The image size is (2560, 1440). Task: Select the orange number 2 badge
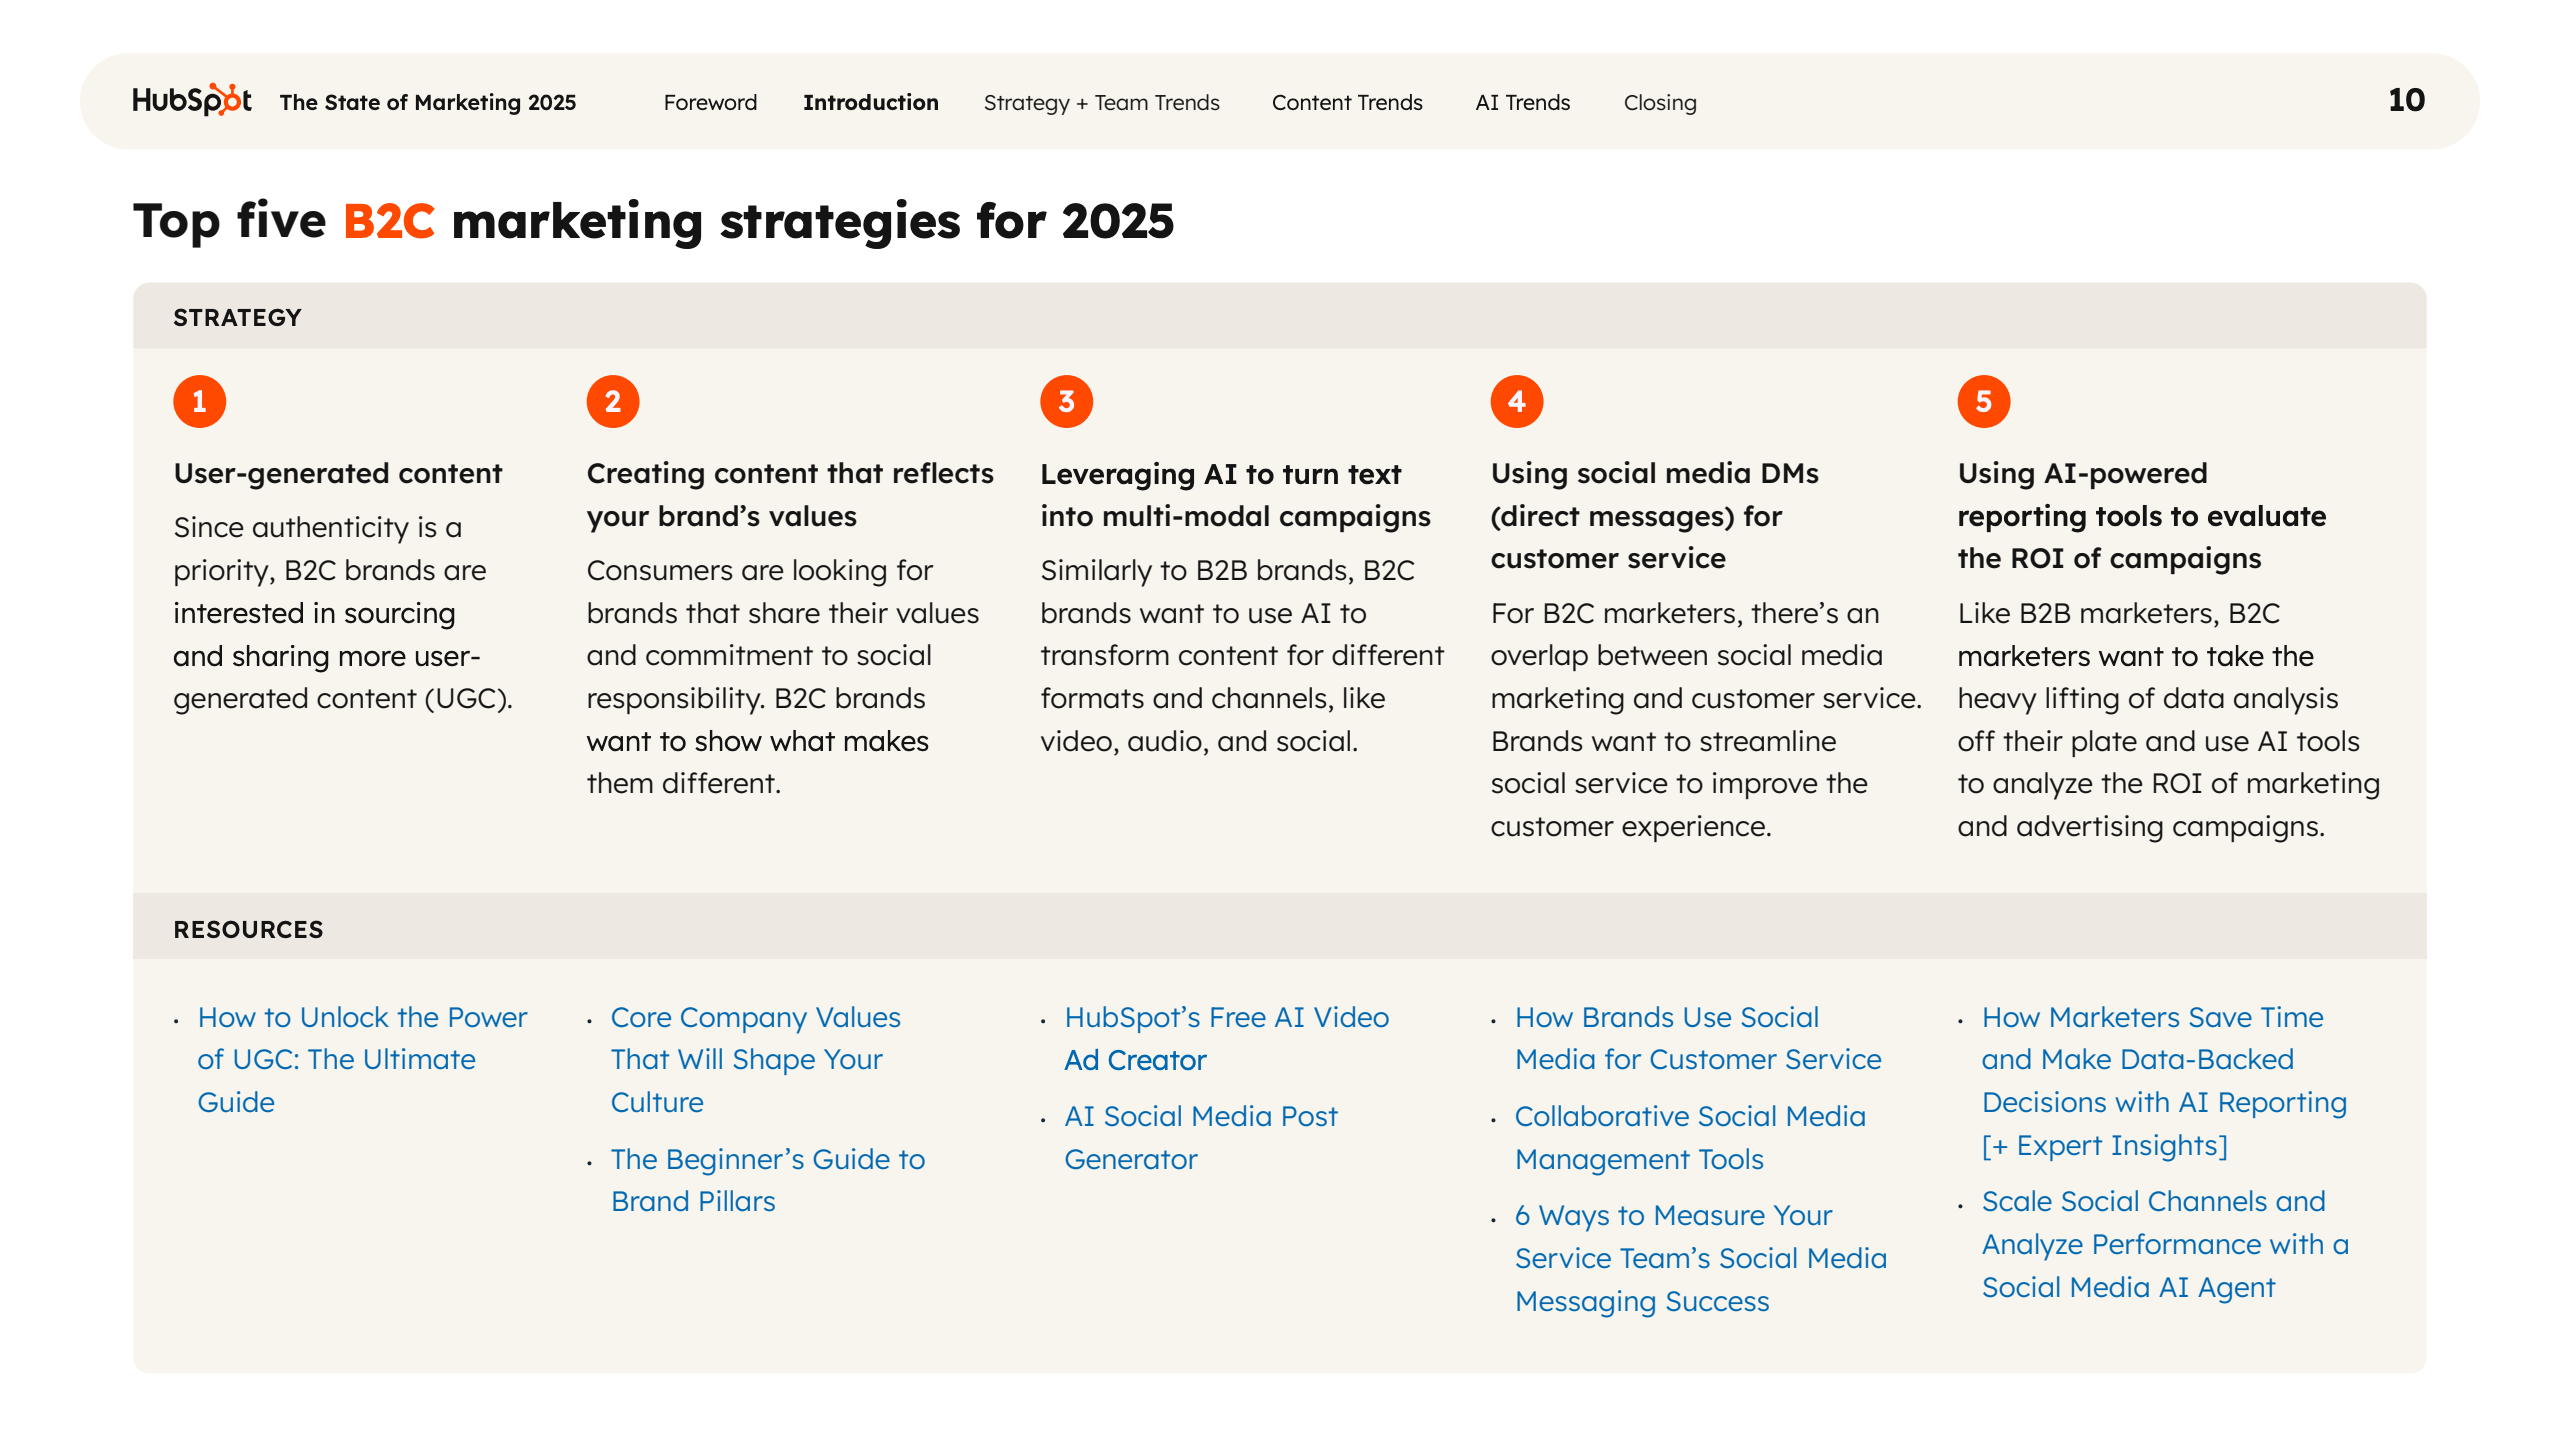613,401
